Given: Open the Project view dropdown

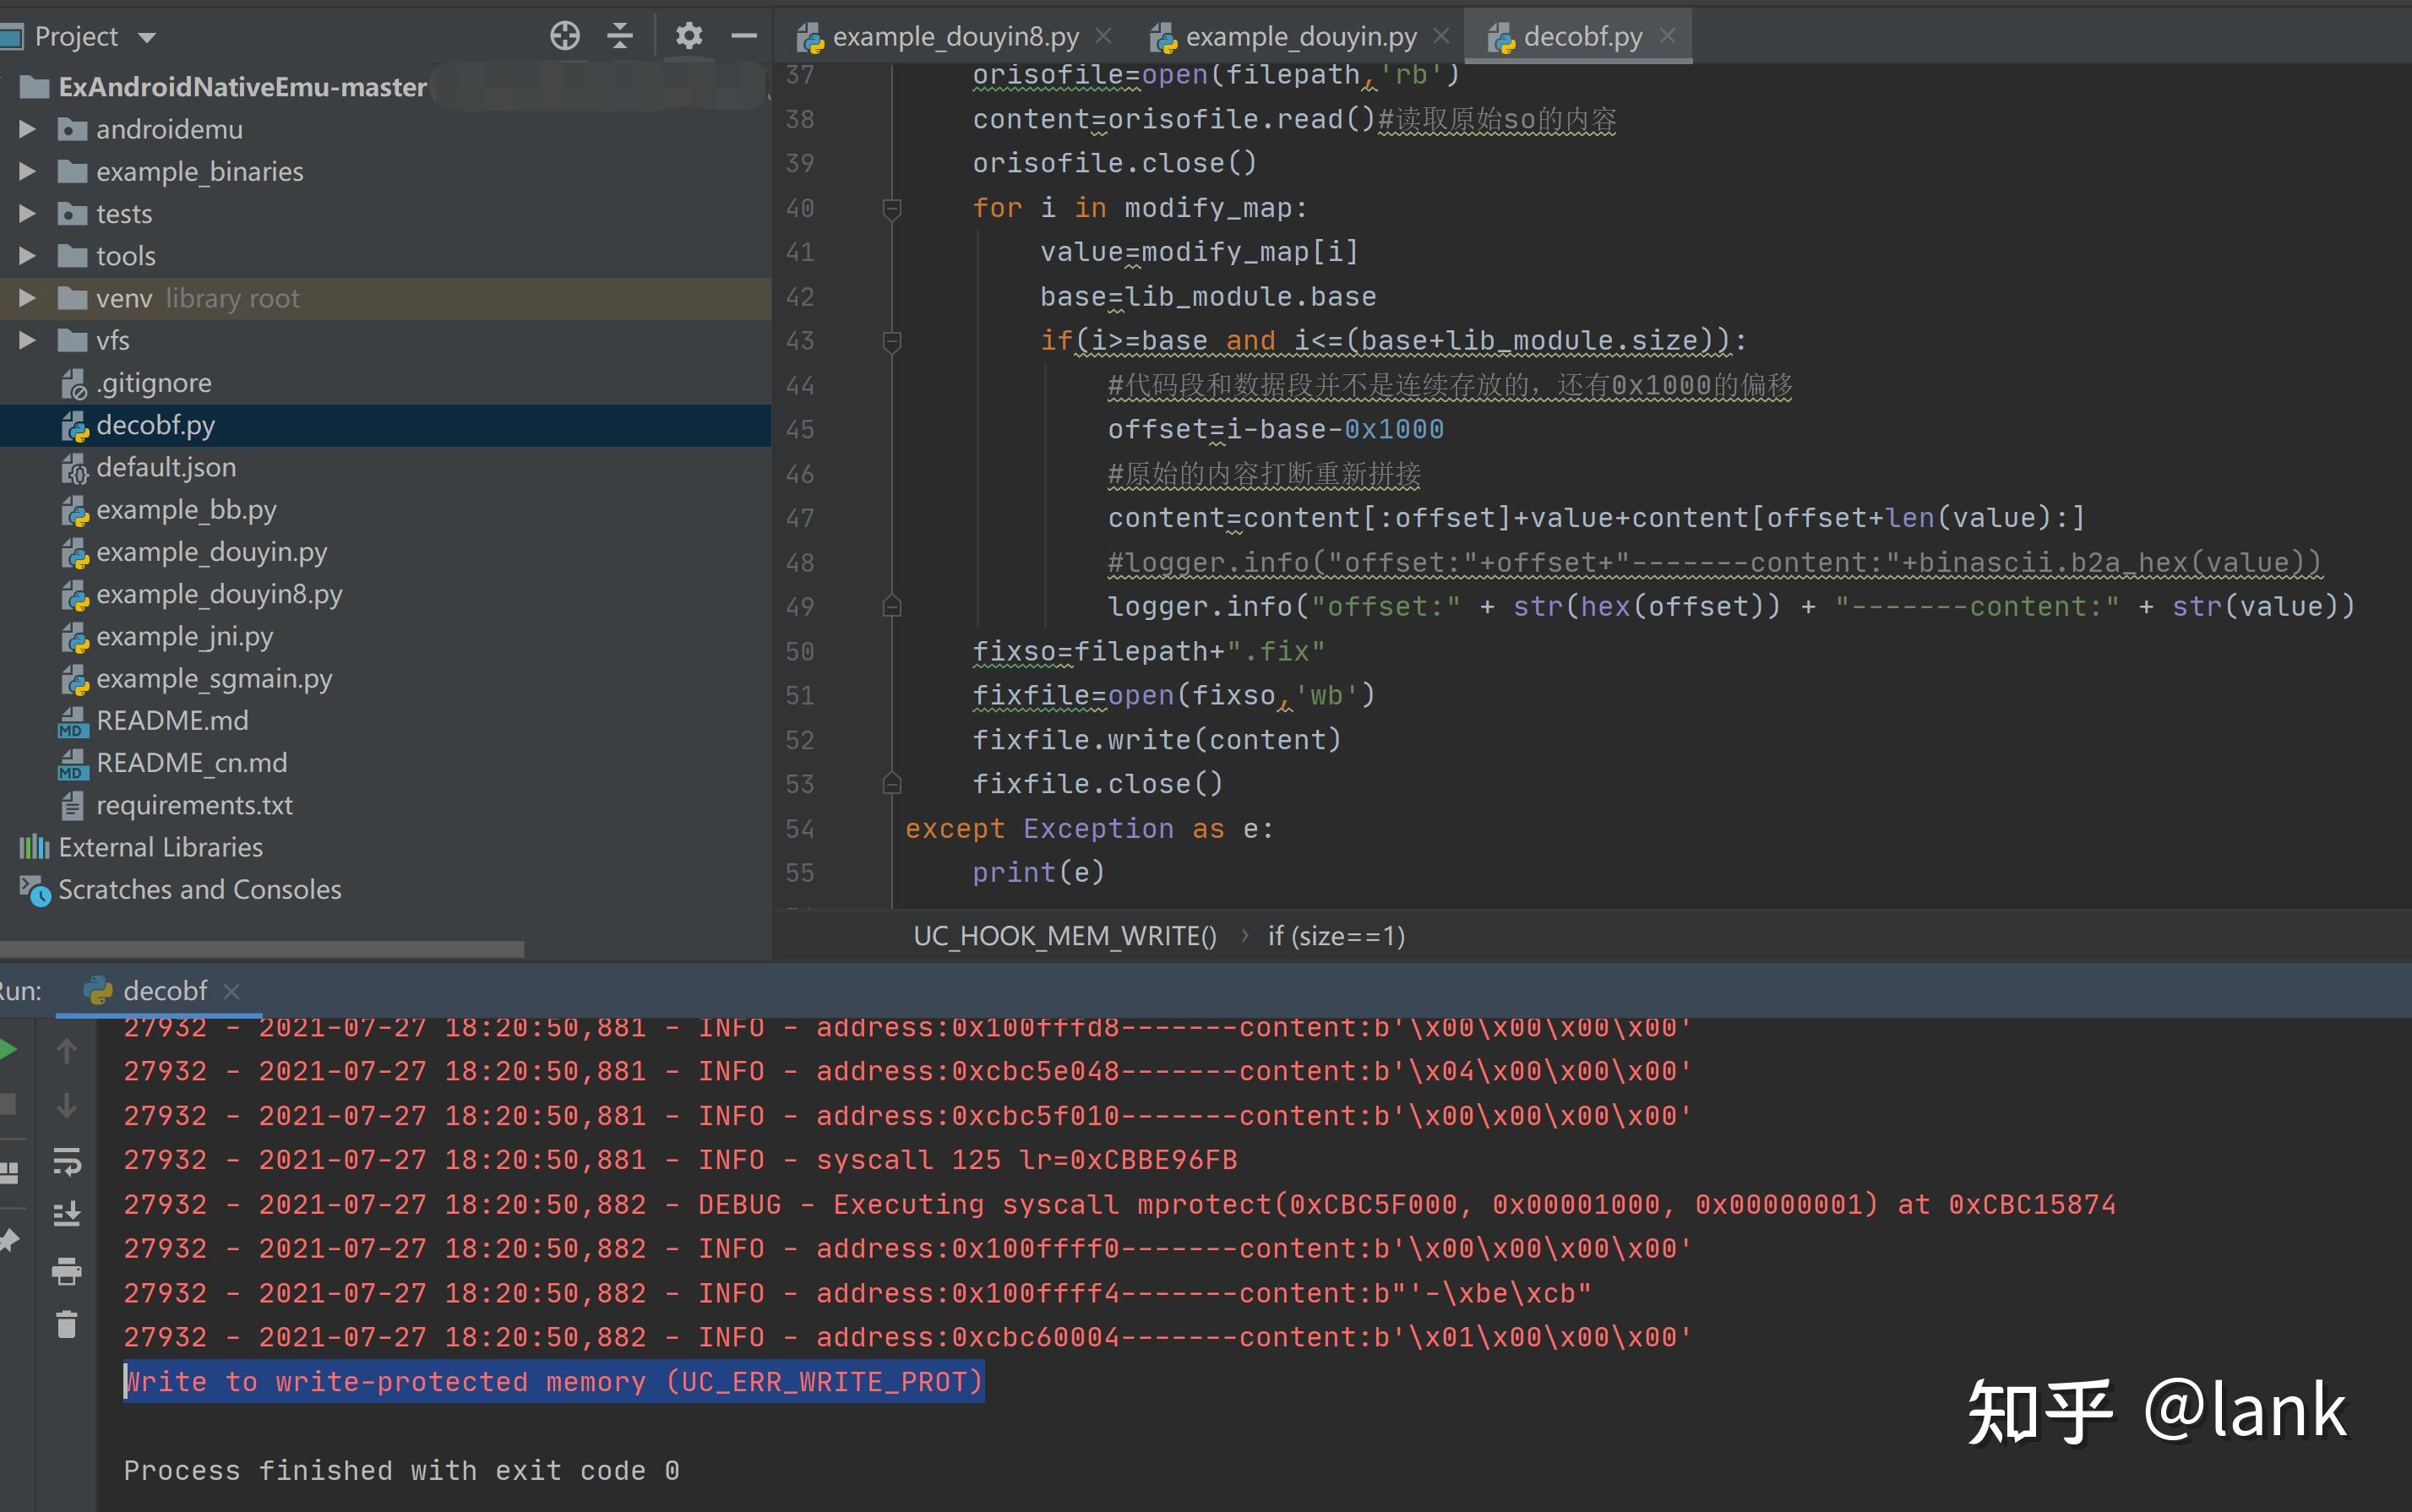Looking at the screenshot, I should 147,38.
